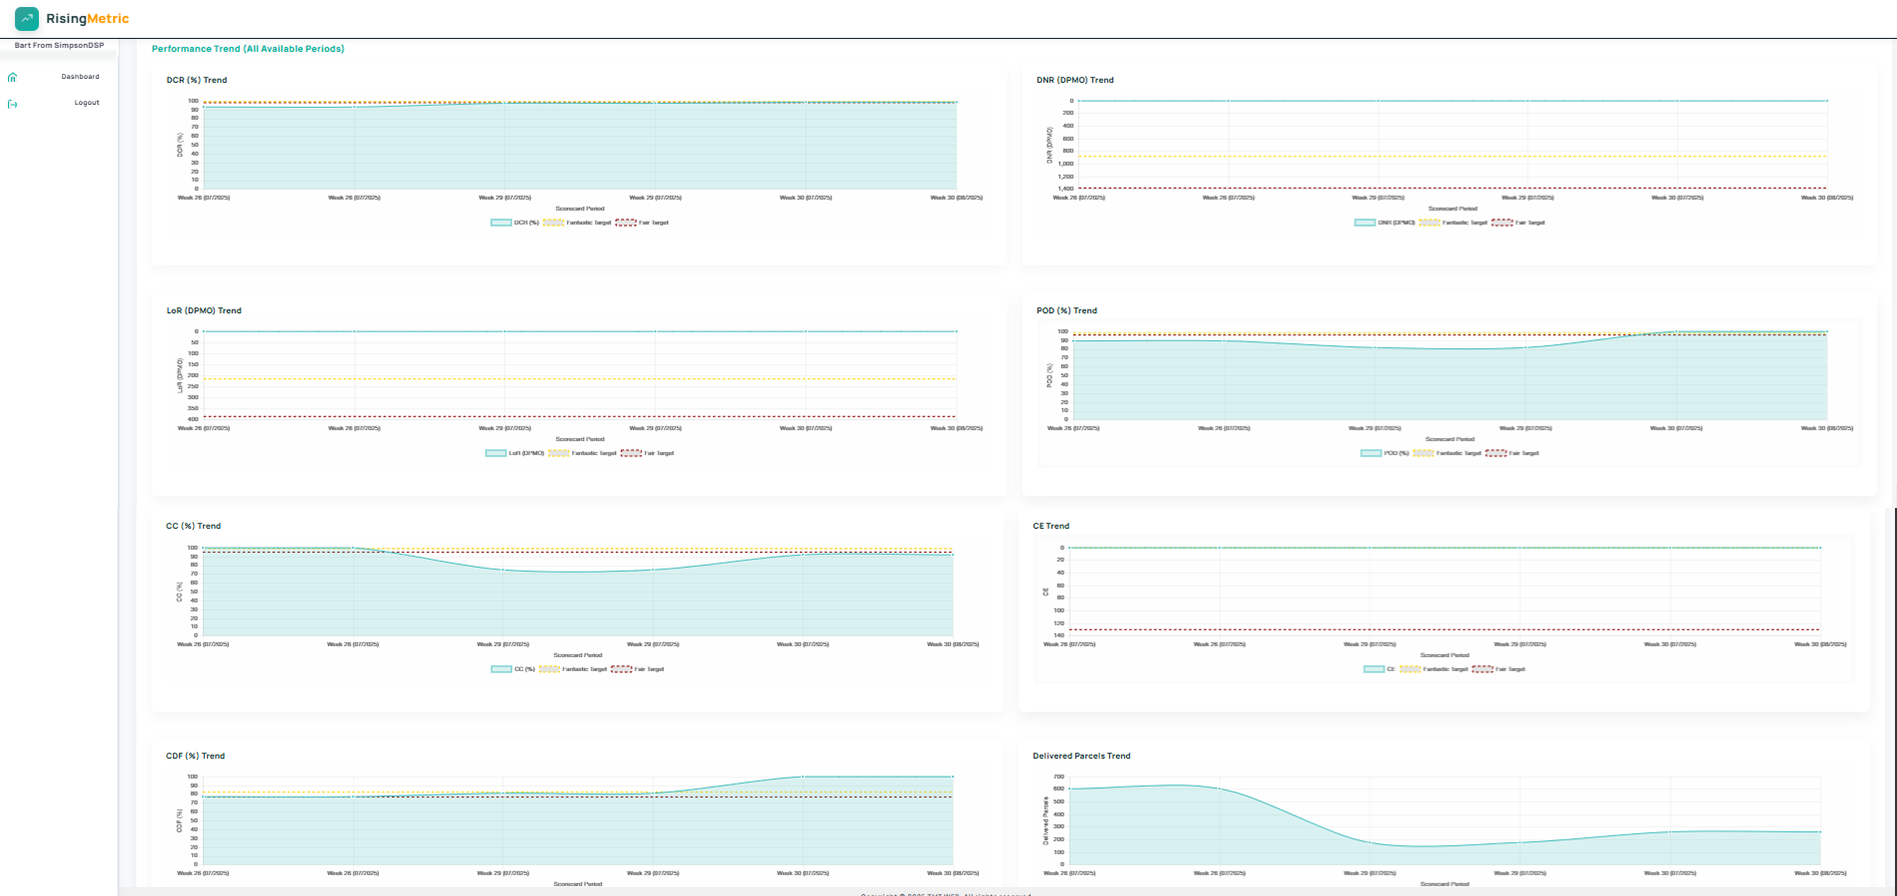The width and height of the screenshot is (1897, 896).
Task: Toggle the CE series in CE Trend legend
Action: tap(1379, 669)
